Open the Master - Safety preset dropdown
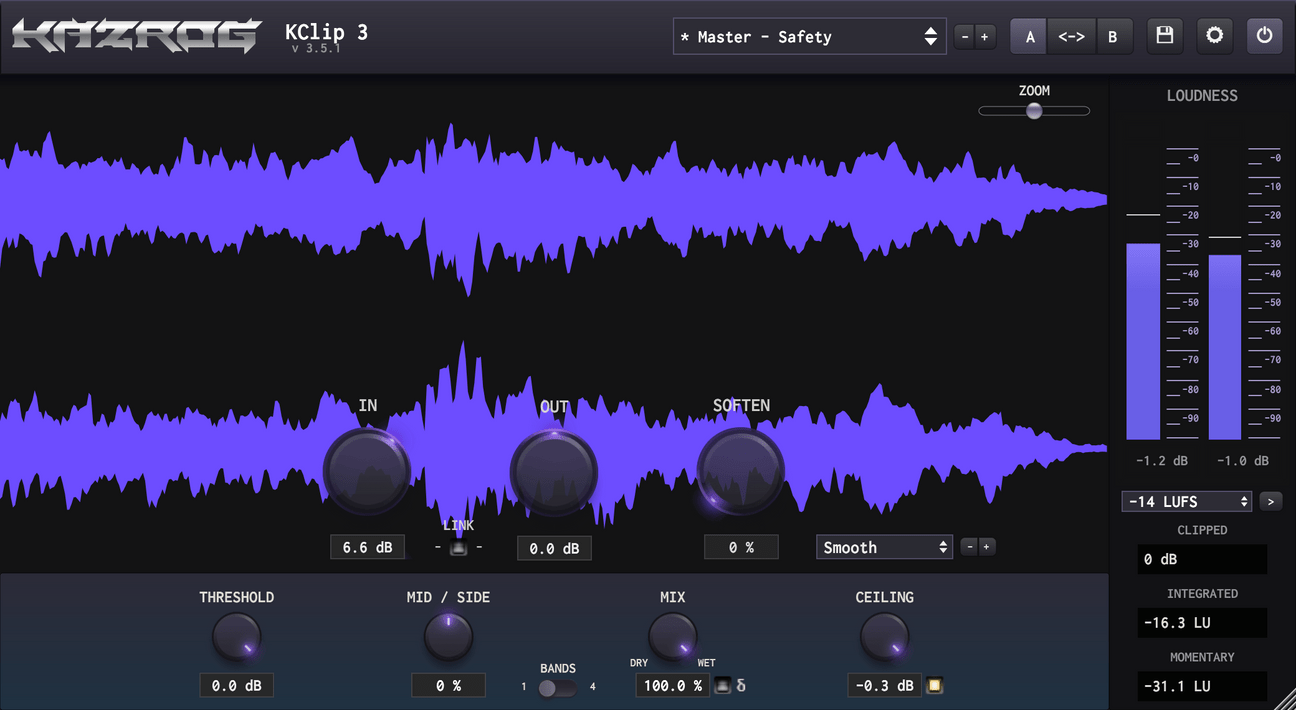This screenshot has height=710, width=1296. click(x=809, y=37)
